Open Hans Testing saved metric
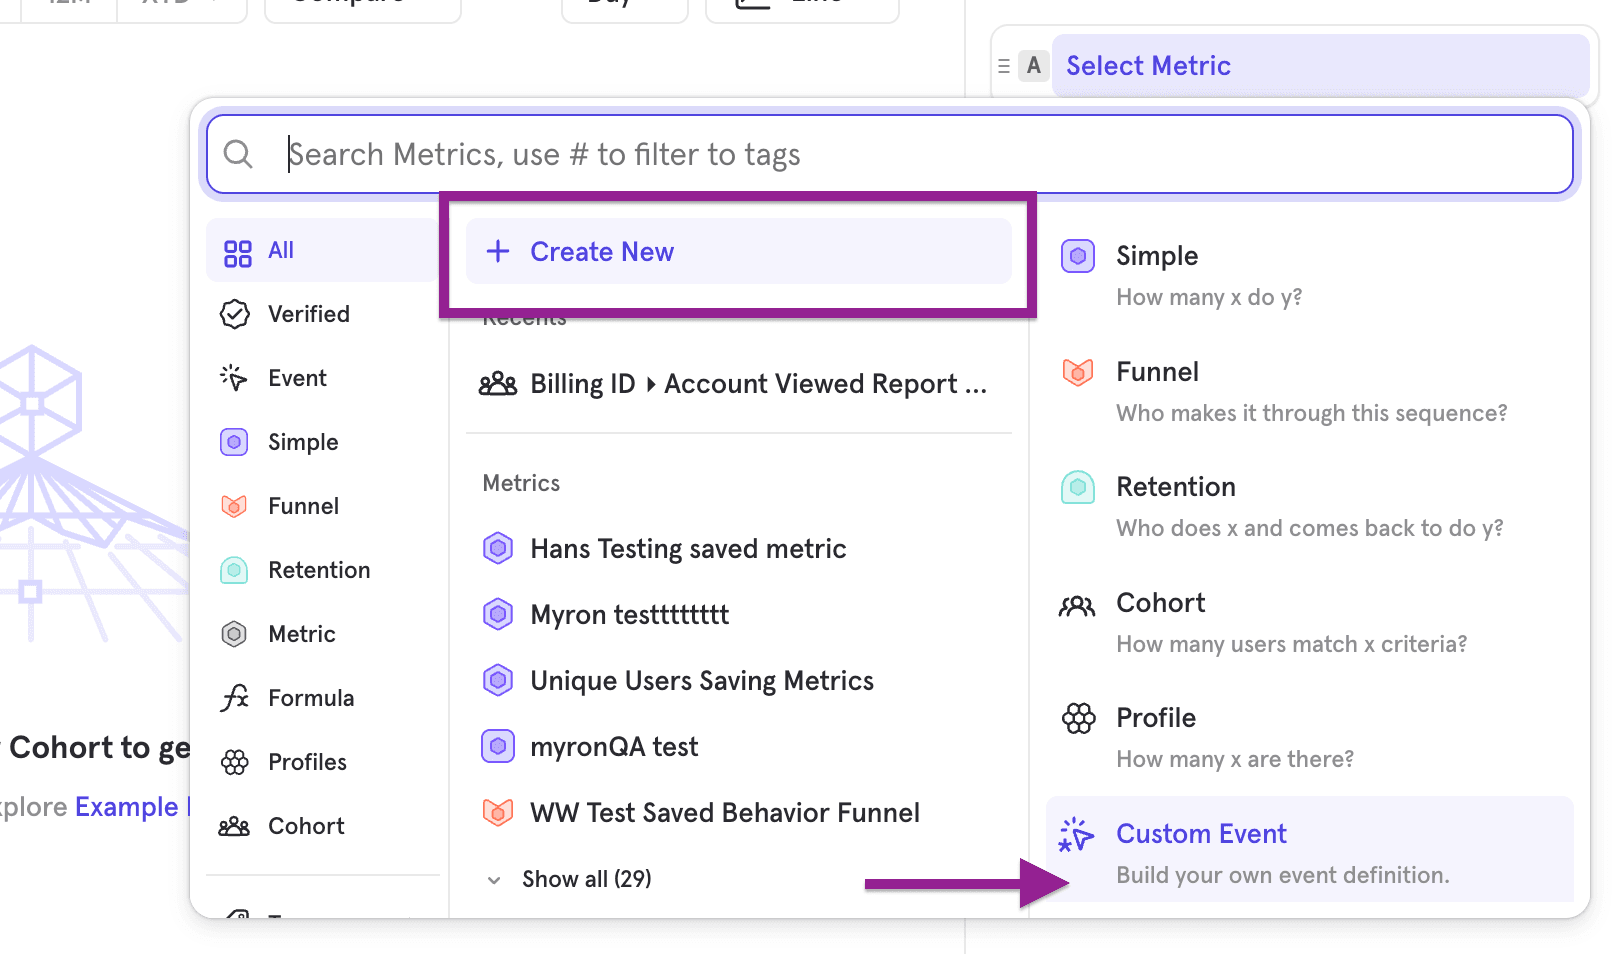 [x=687, y=549]
